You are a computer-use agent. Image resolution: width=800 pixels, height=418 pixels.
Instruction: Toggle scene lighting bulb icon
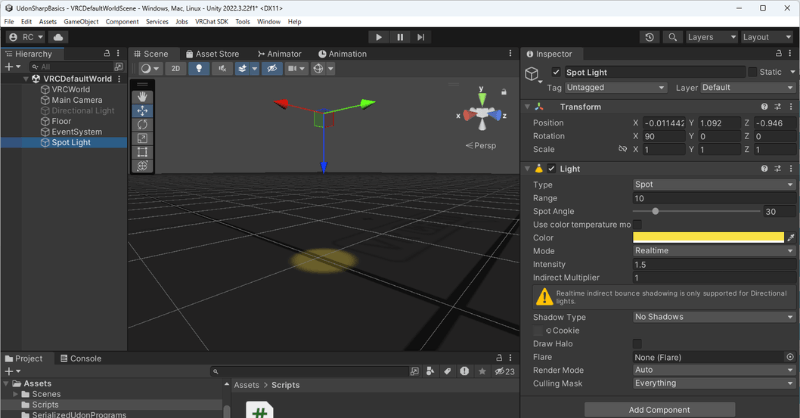(199, 68)
